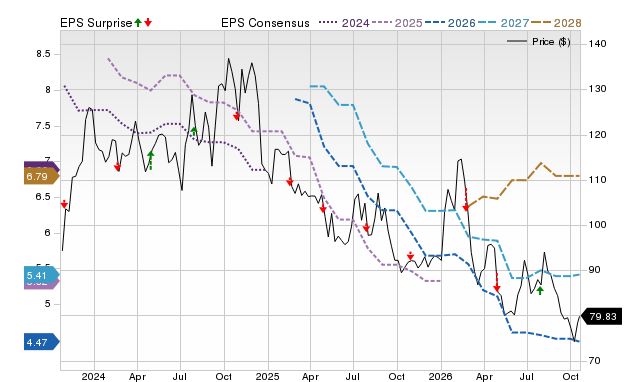
Task: Click the green up arrow in EPS Surprise legend
Action: 138,22
